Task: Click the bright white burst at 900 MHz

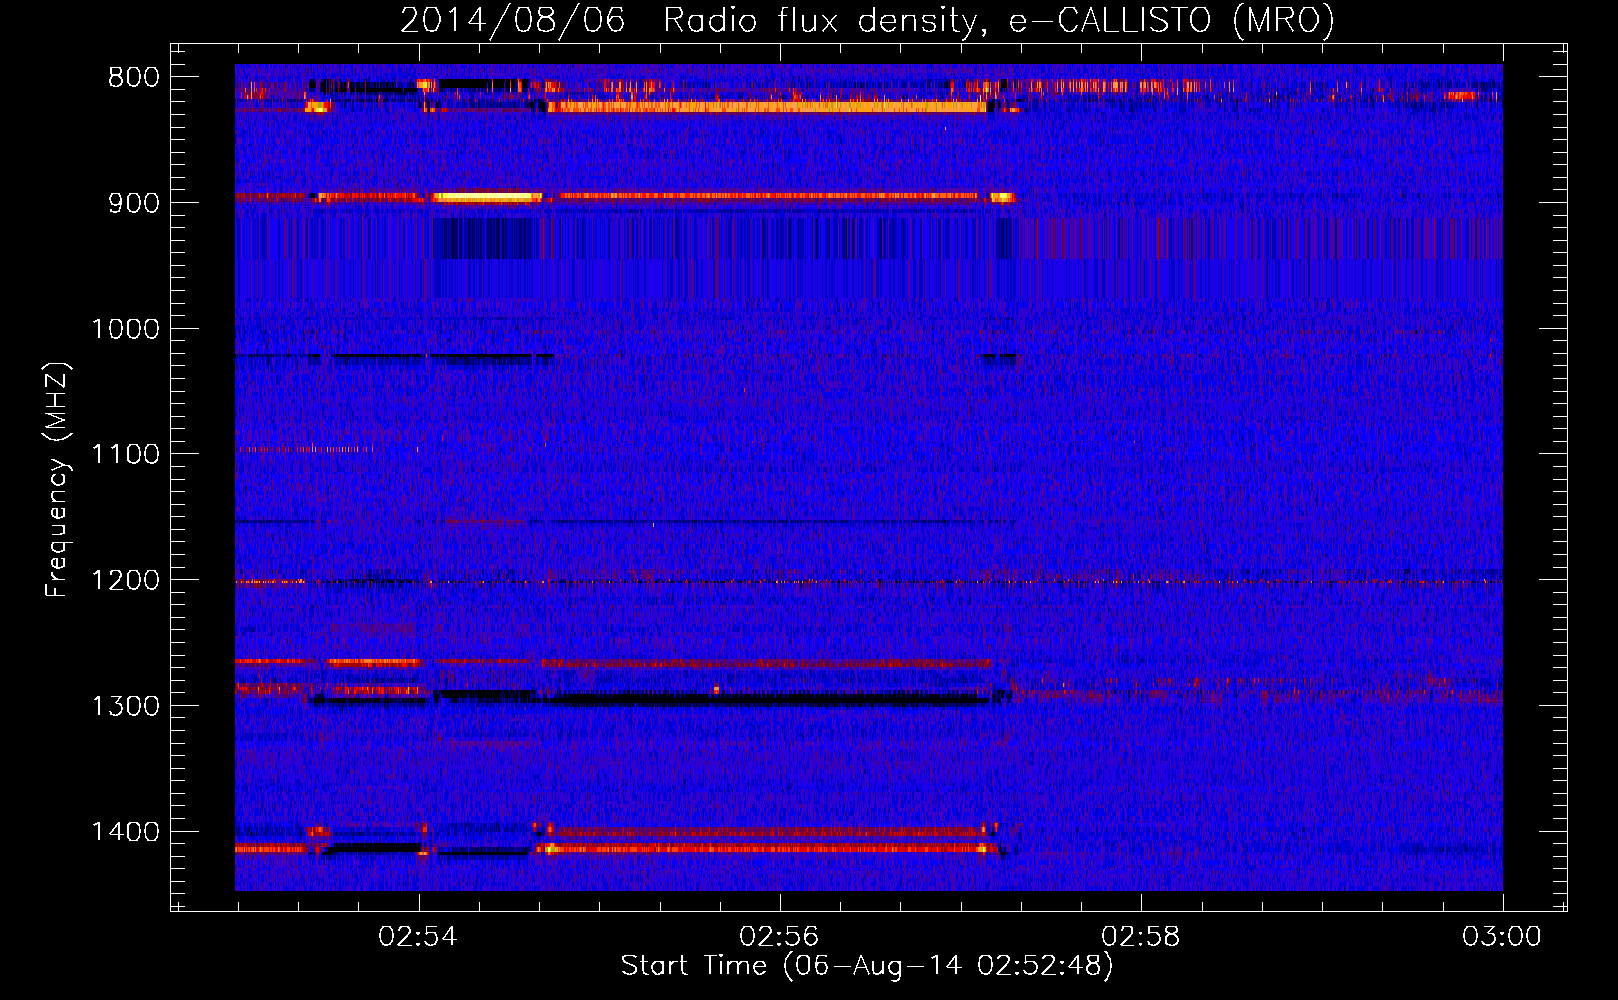Action: (x=487, y=197)
